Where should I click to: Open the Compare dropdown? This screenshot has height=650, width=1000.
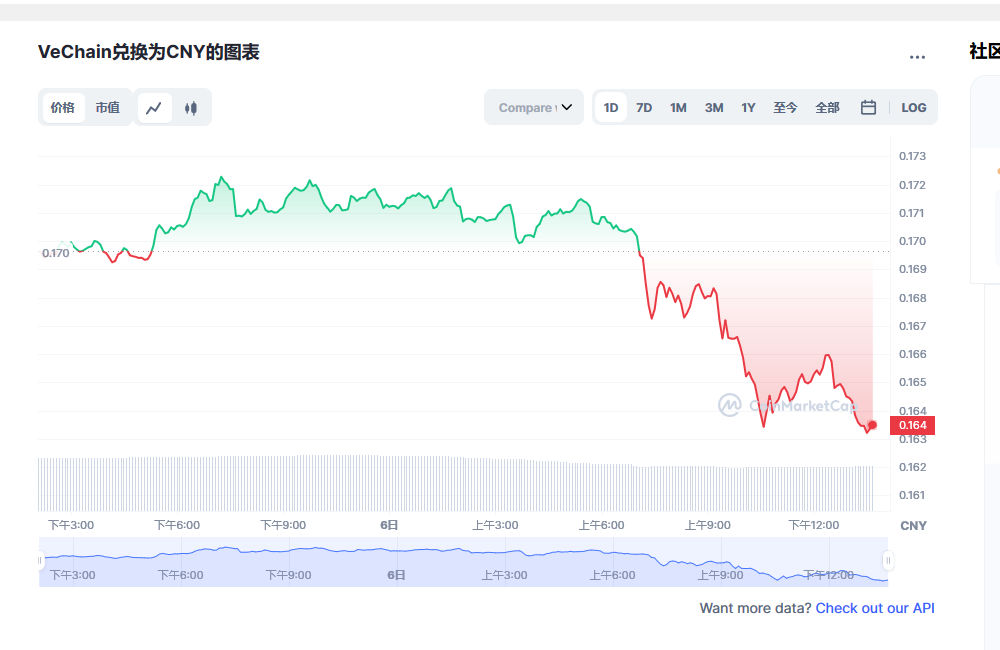(x=534, y=107)
